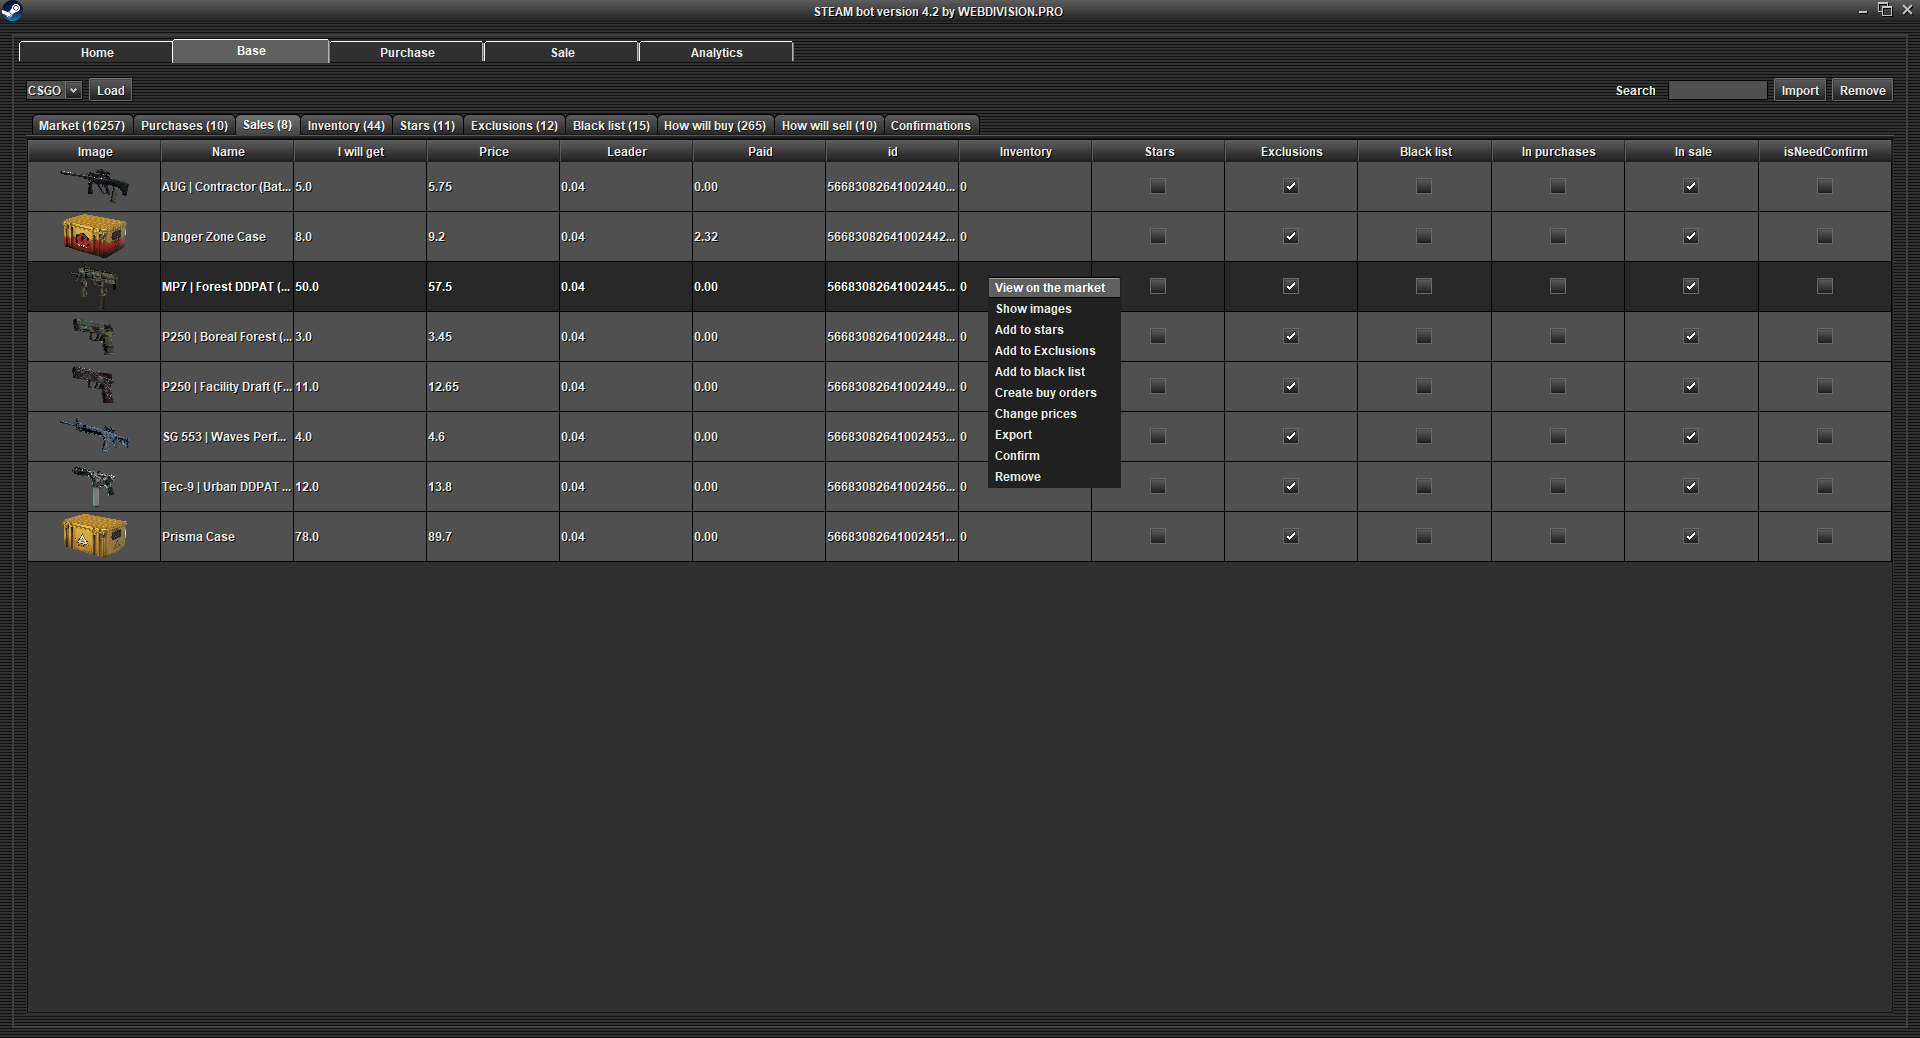Toggle Stars checkbox for AUG Contractor
1920x1038 pixels.
pyautogui.click(x=1158, y=186)
